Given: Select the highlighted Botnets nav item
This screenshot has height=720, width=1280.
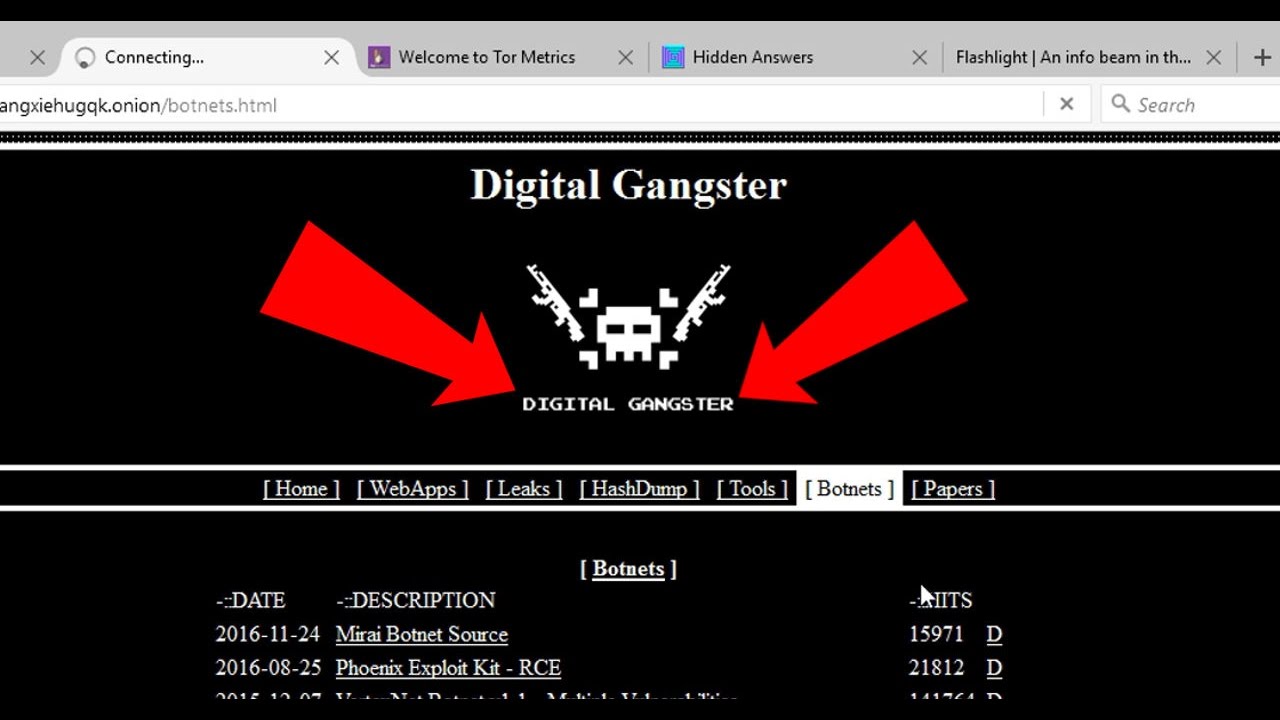Looking at the screenshot, I should tap(849, 489).
